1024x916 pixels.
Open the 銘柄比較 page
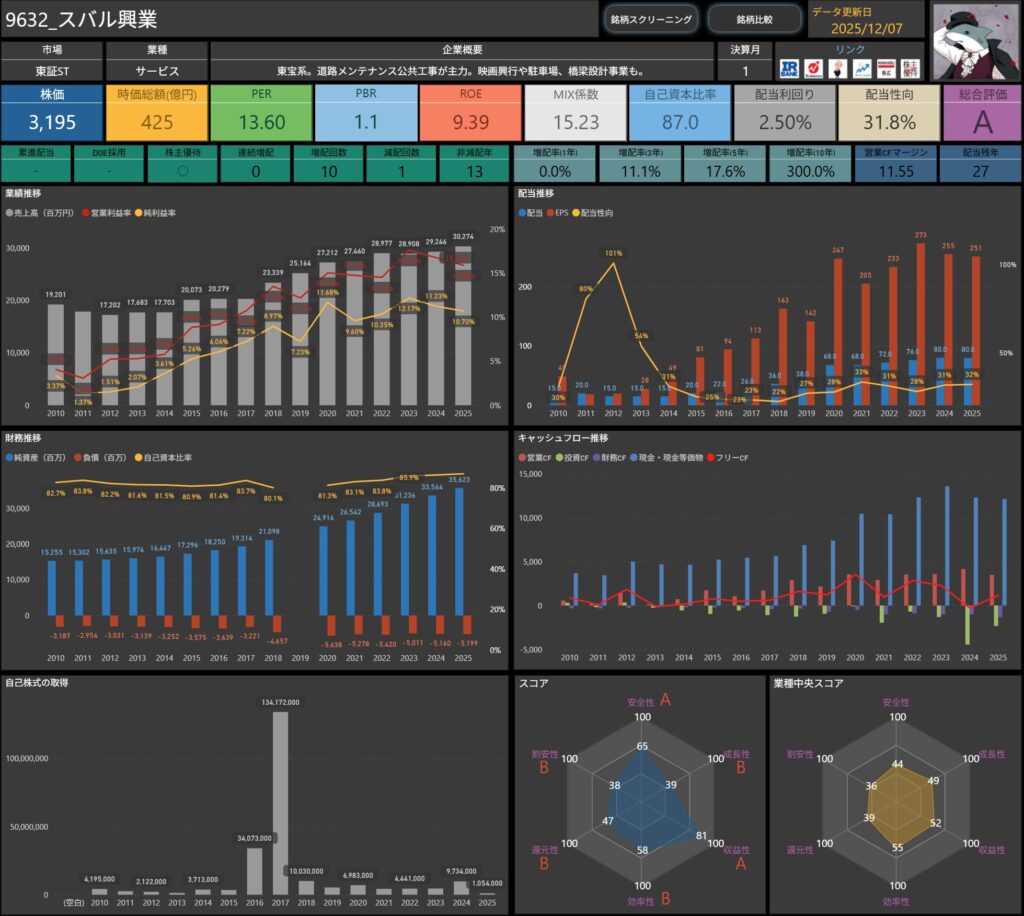(754, 19)
